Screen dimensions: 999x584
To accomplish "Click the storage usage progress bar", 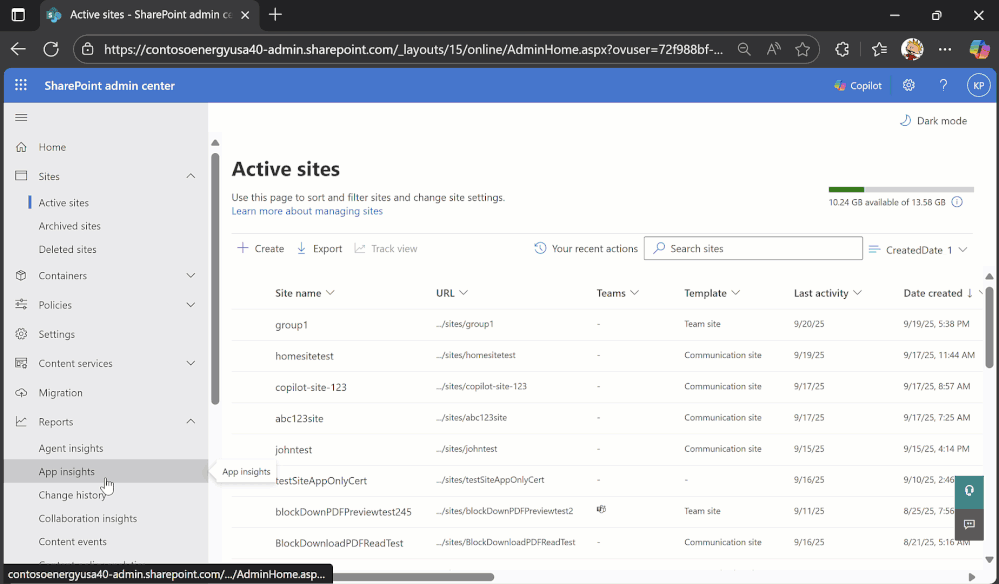I will click(901, 189).
